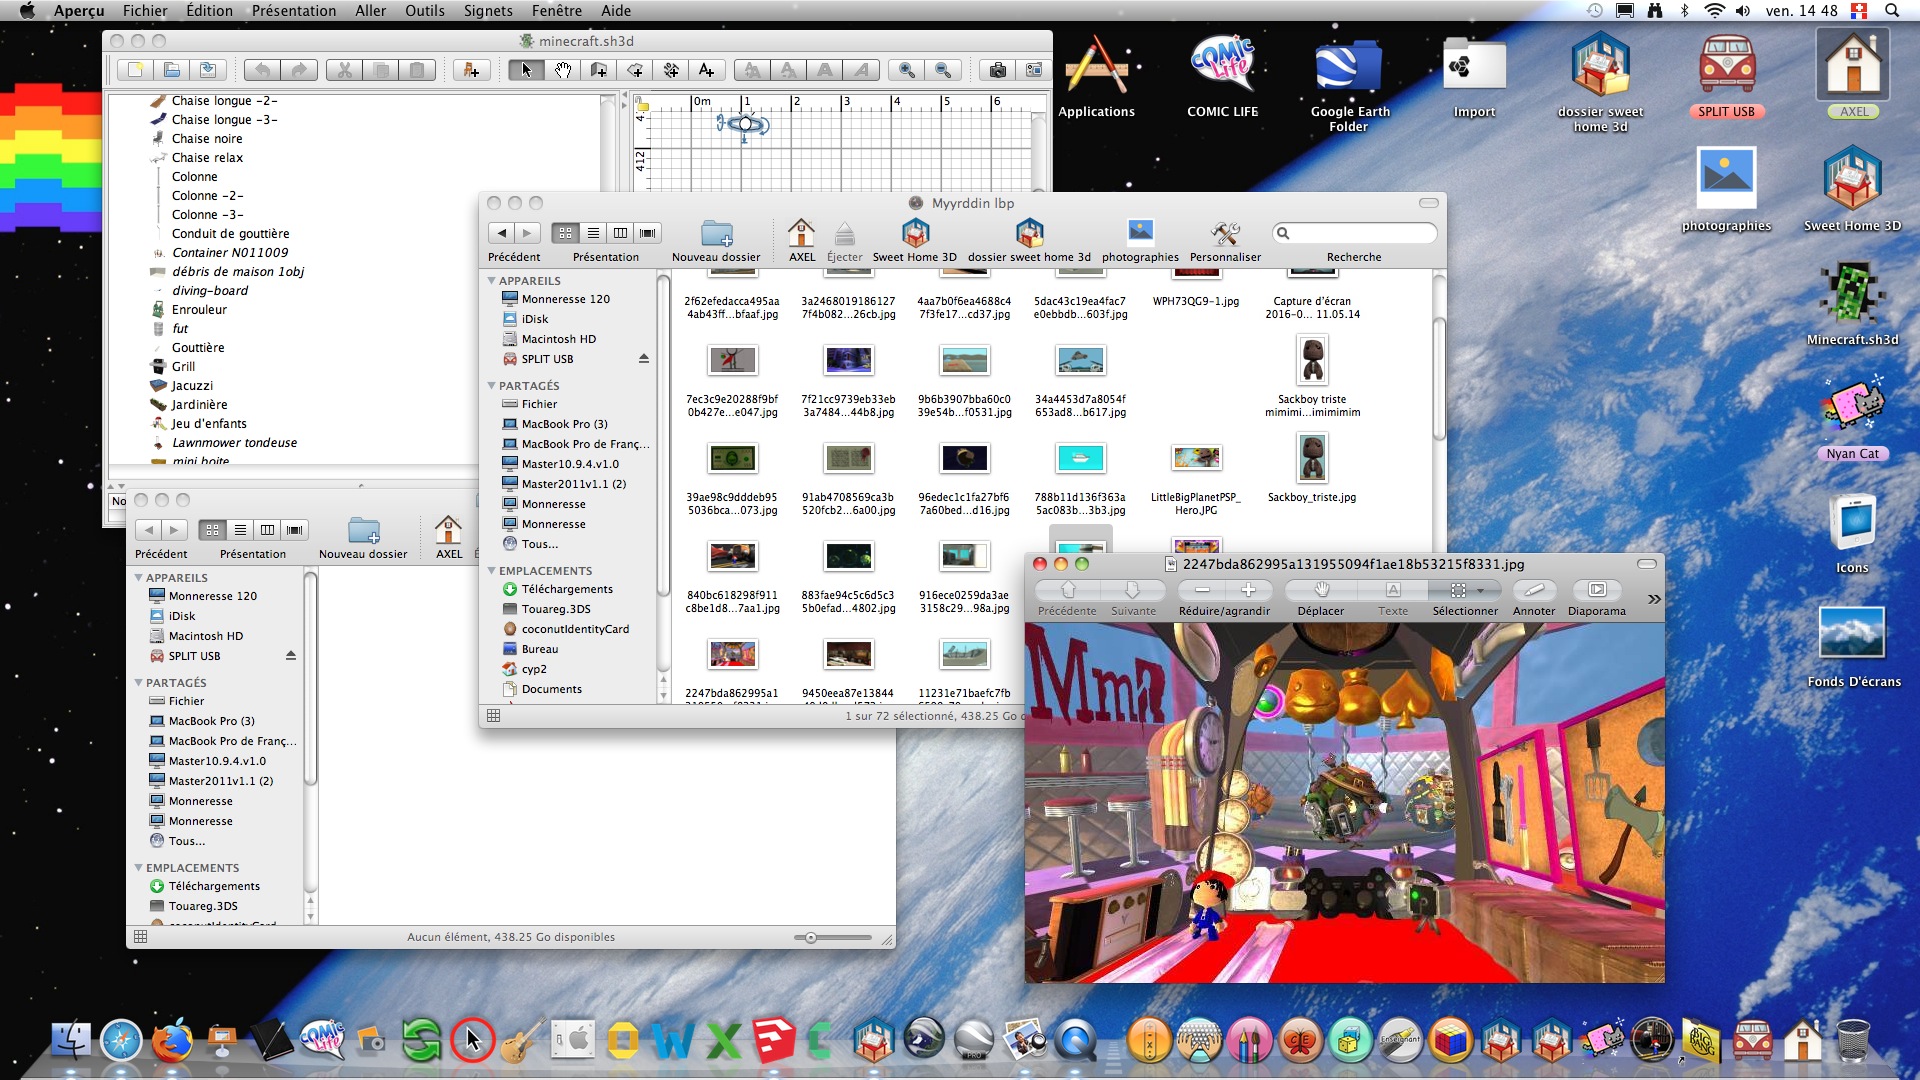
Task: Click Personnaliser tools icon in Finder toolbar
Action: tap(1225, 234)
